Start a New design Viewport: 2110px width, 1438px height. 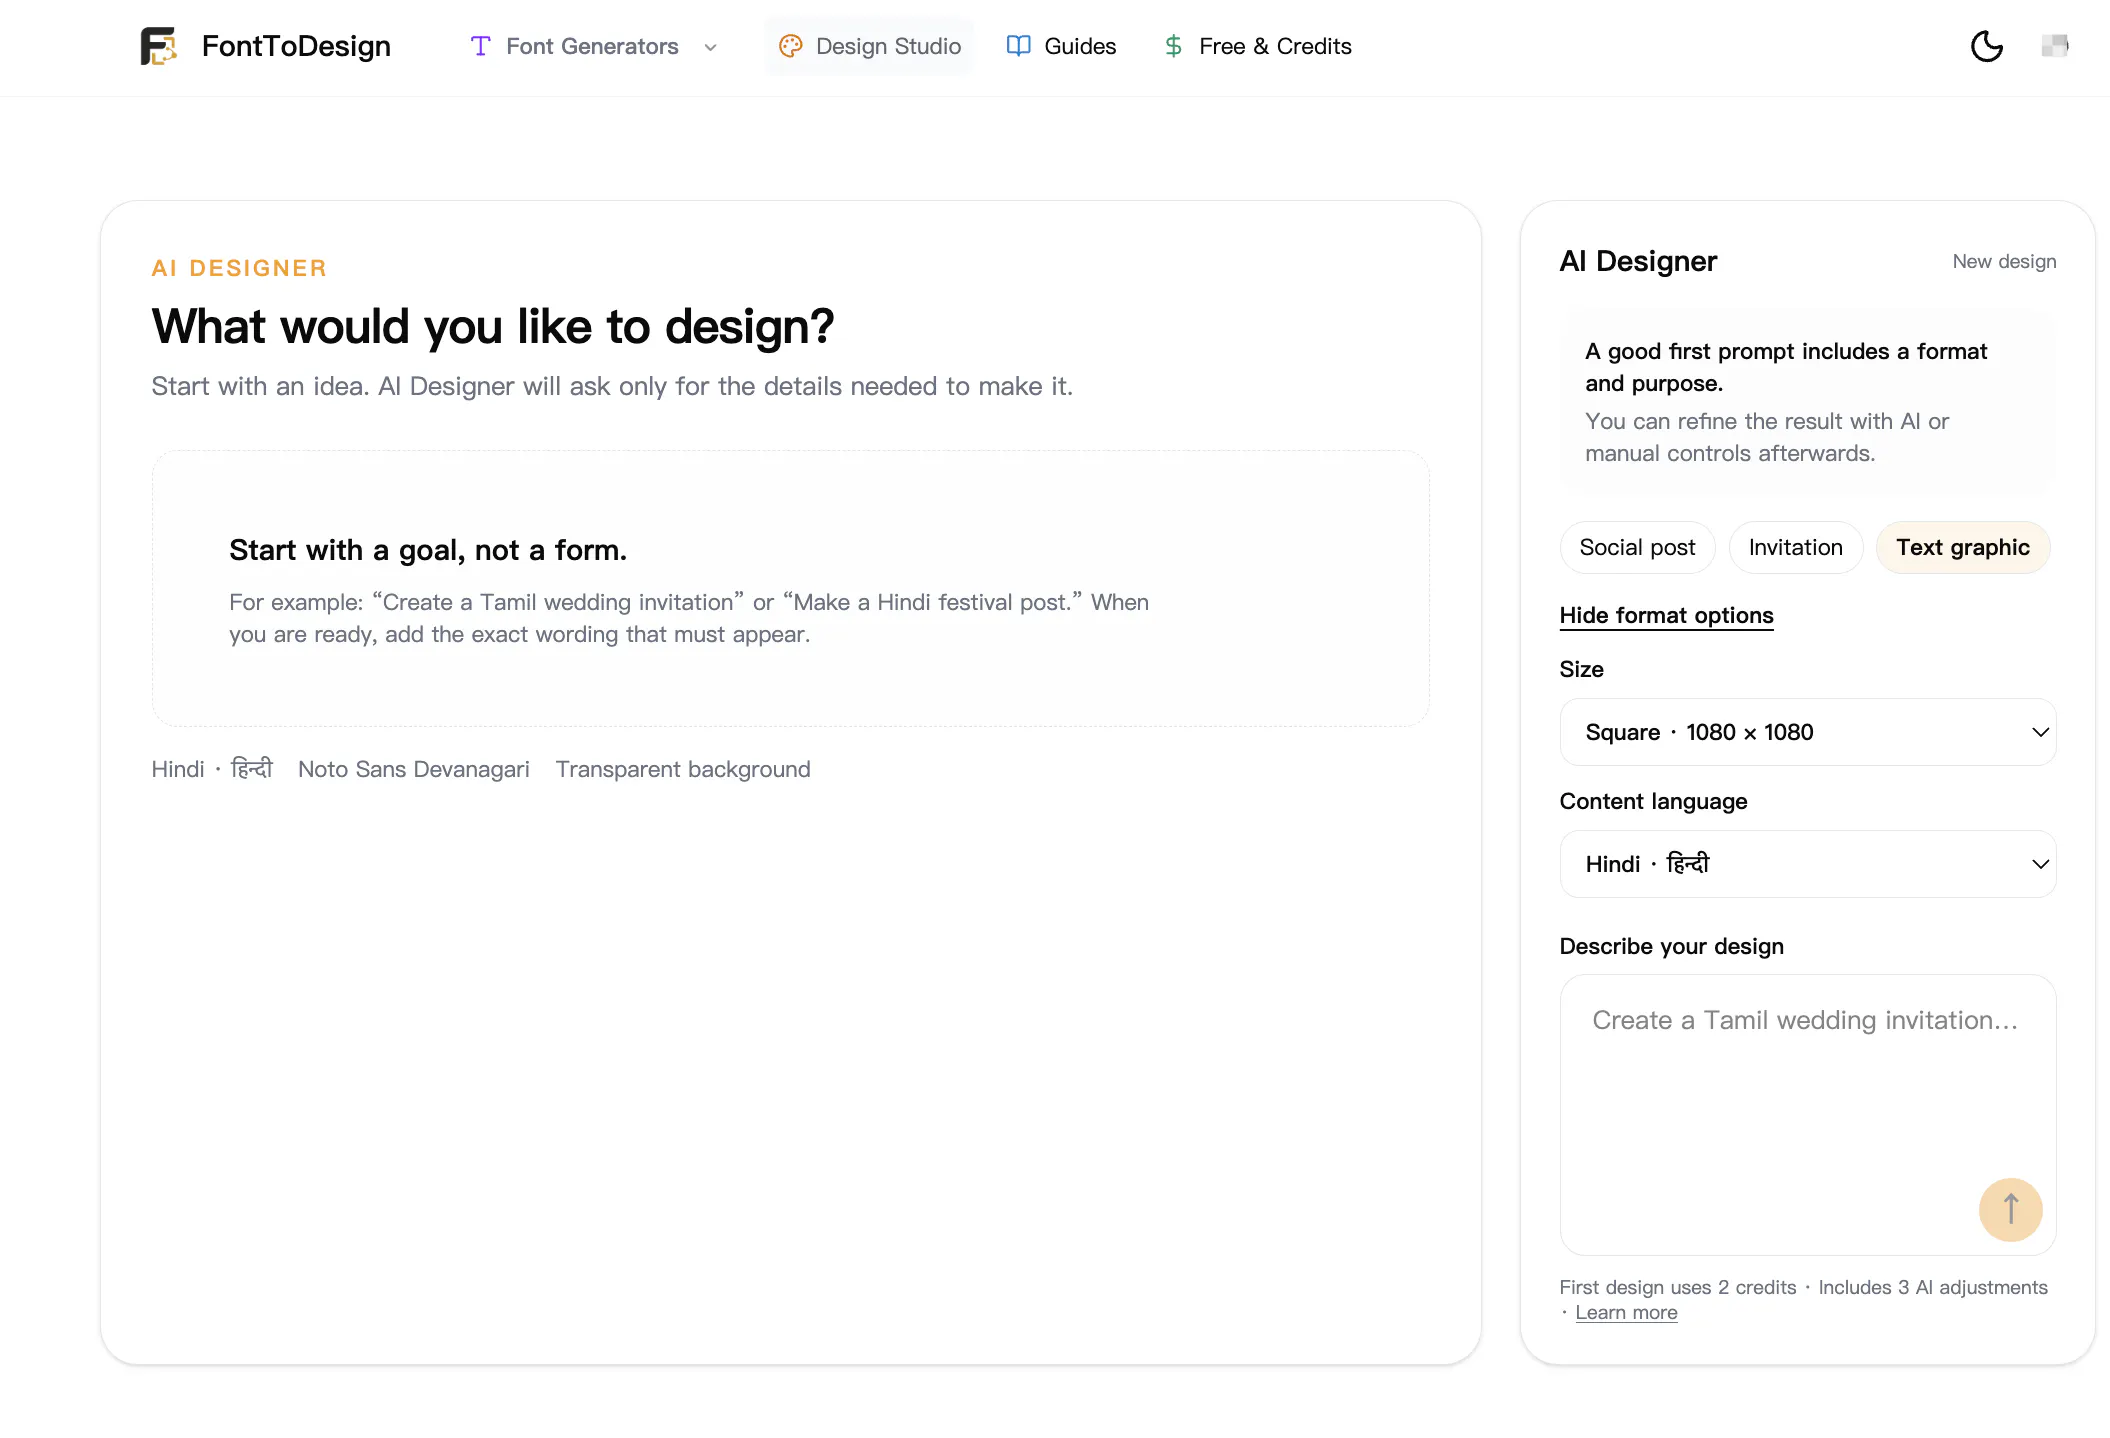(2004, 261)
